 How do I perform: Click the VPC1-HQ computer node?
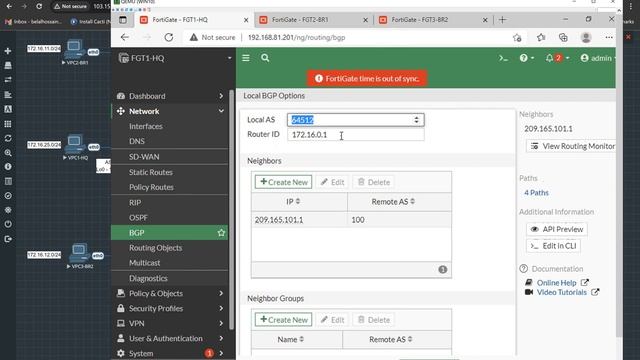(75, 143)
